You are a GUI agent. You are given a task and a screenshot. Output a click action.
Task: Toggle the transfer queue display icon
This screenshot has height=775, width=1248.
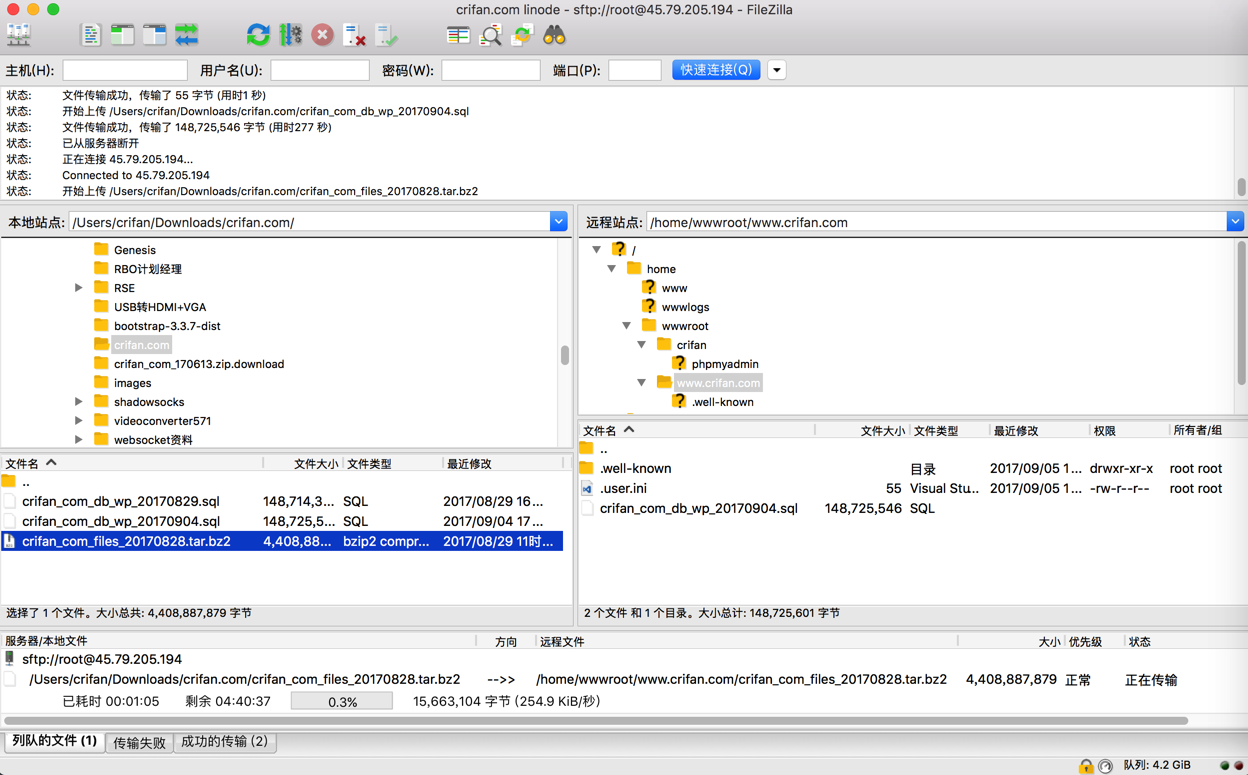point(187,35)
